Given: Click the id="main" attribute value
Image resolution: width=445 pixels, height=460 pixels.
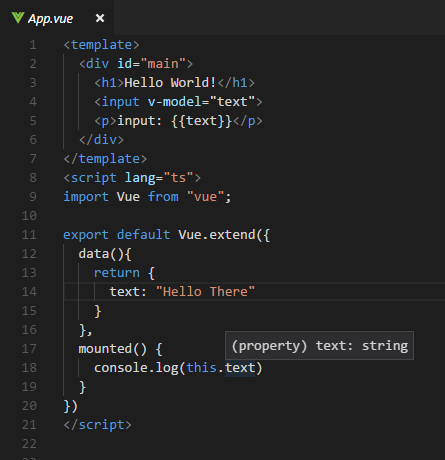Looking at the screenshot, I should click(x=163, y=64).
